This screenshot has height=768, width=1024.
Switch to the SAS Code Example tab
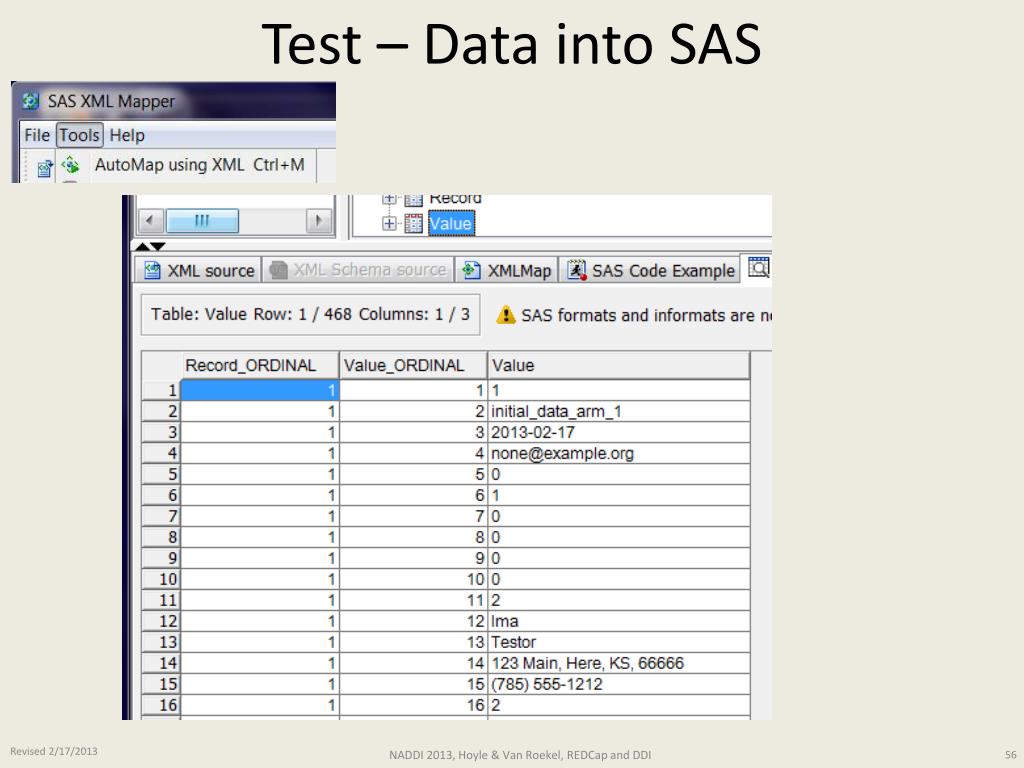[650, 270]
